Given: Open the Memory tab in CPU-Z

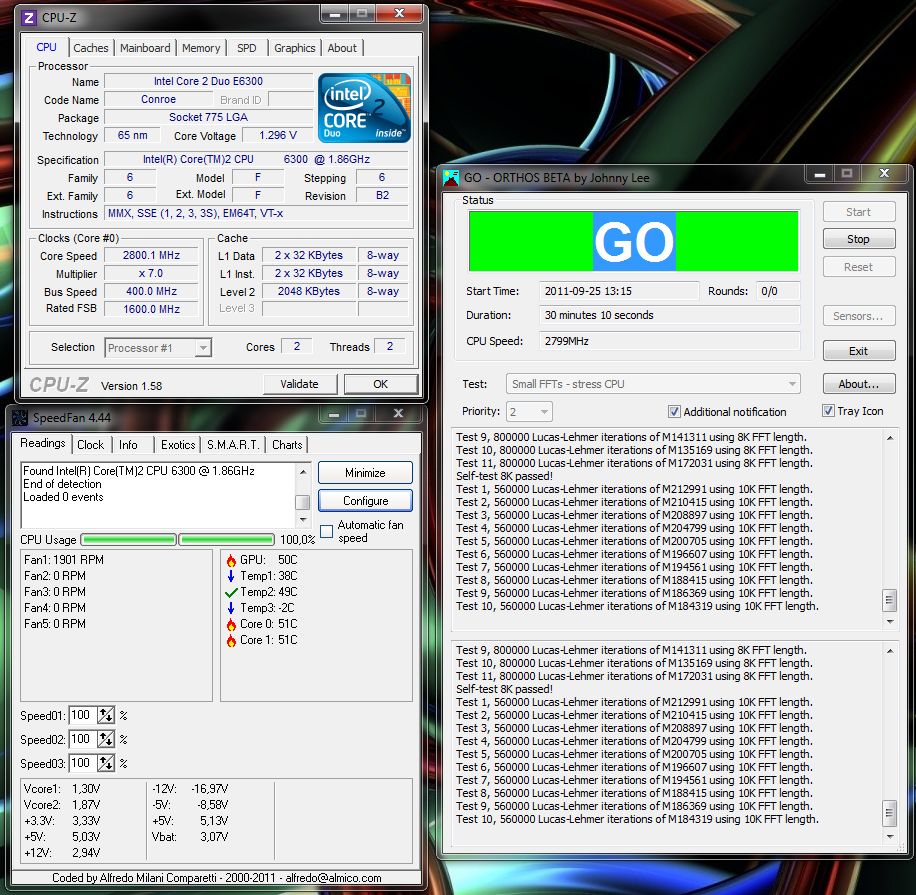Looking at the screenshot, I should coord(201,48).
